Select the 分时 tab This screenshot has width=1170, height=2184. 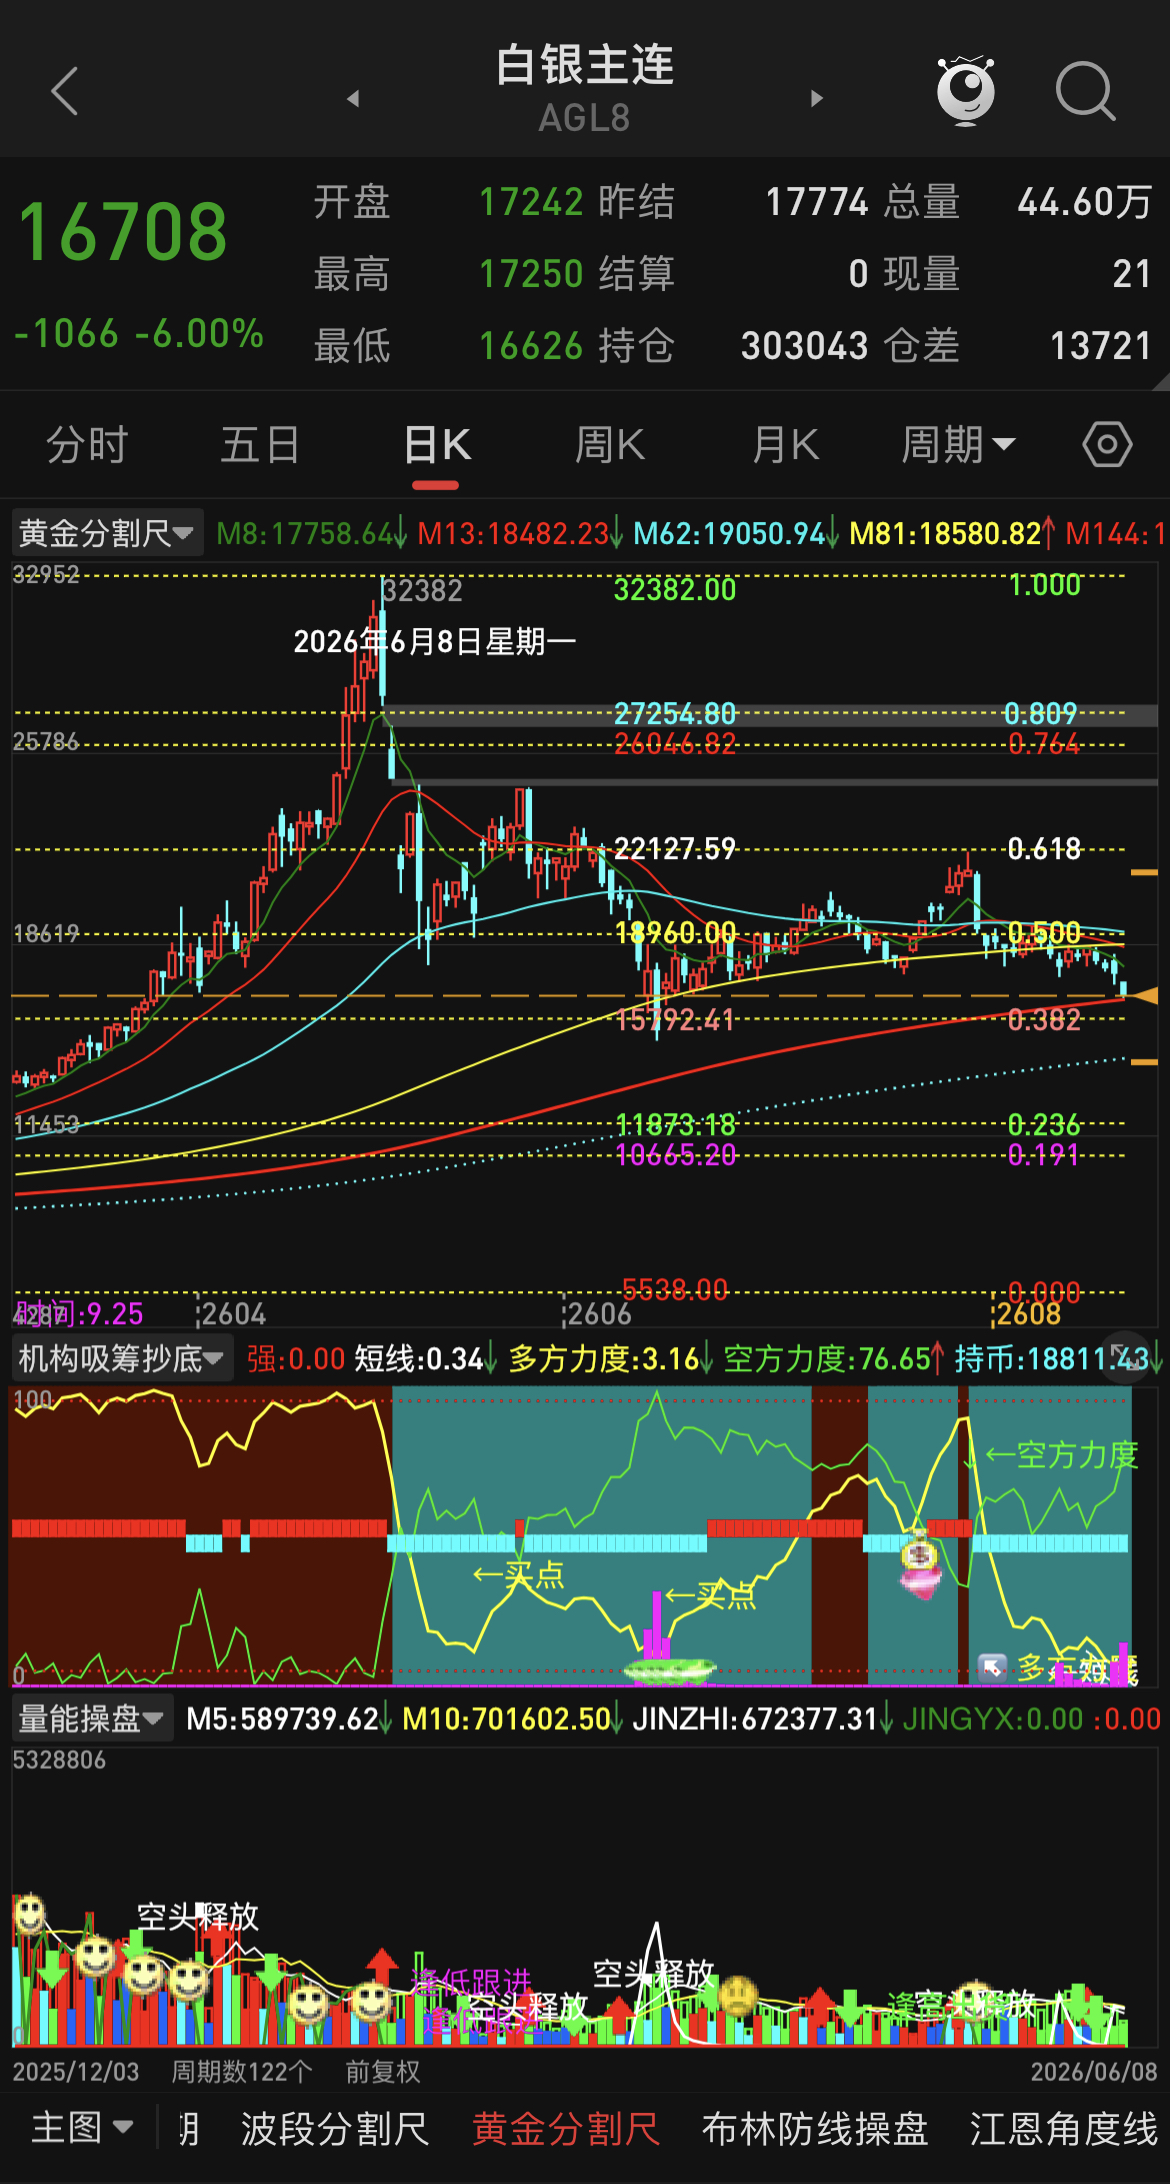pos(87,445)
